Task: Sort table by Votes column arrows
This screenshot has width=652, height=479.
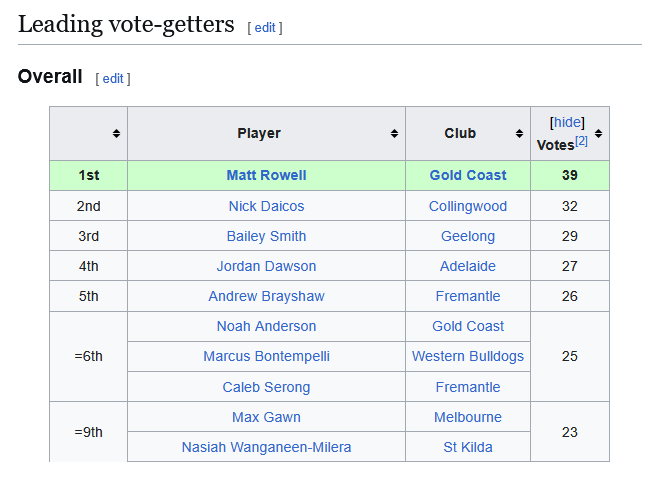Action: tap(598, 134)
